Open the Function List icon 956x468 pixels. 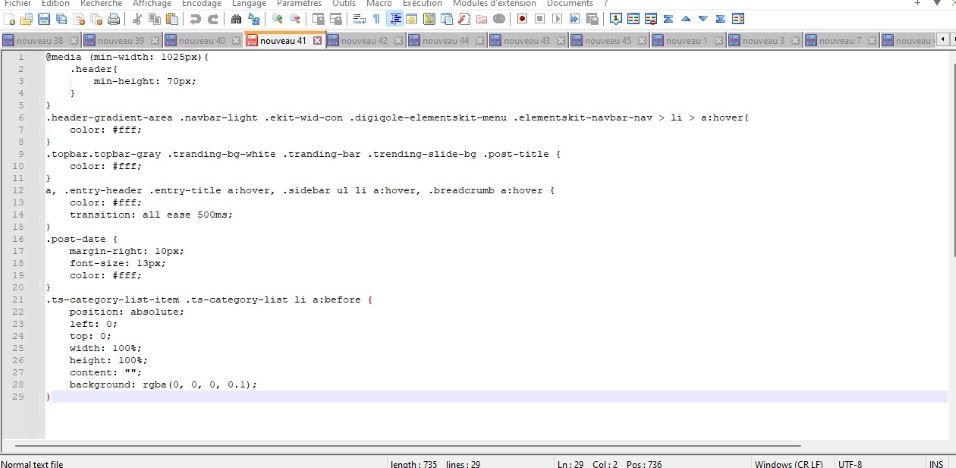coord(464,19)
